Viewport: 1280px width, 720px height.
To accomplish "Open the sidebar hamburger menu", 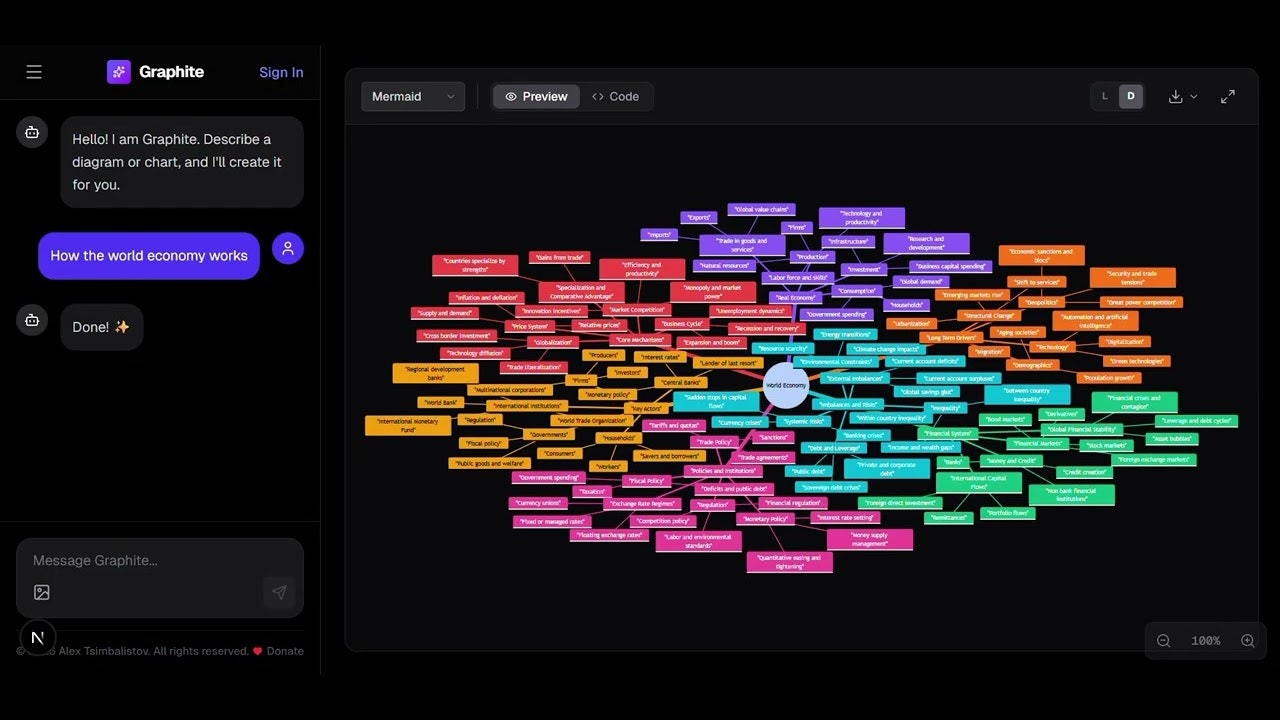I will pos(33,71).
